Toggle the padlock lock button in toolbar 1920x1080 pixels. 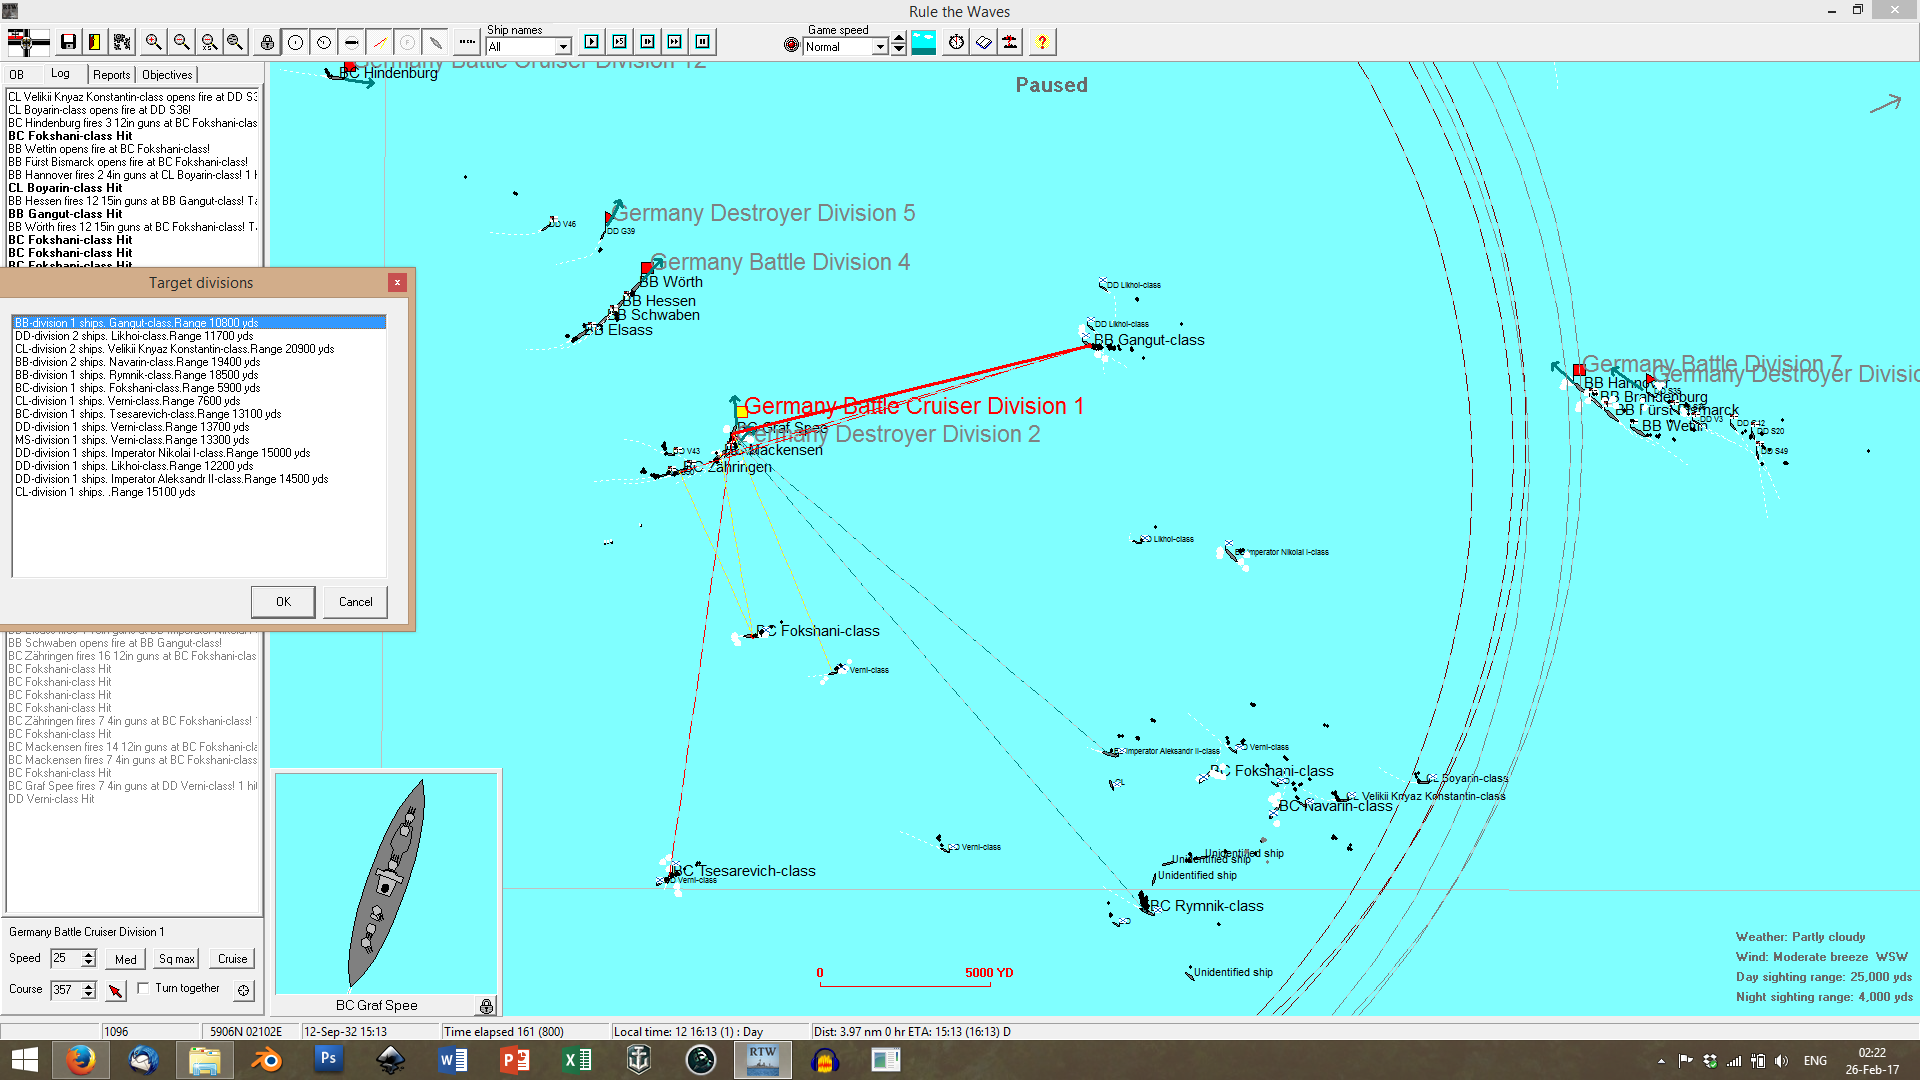pos(267,42)
